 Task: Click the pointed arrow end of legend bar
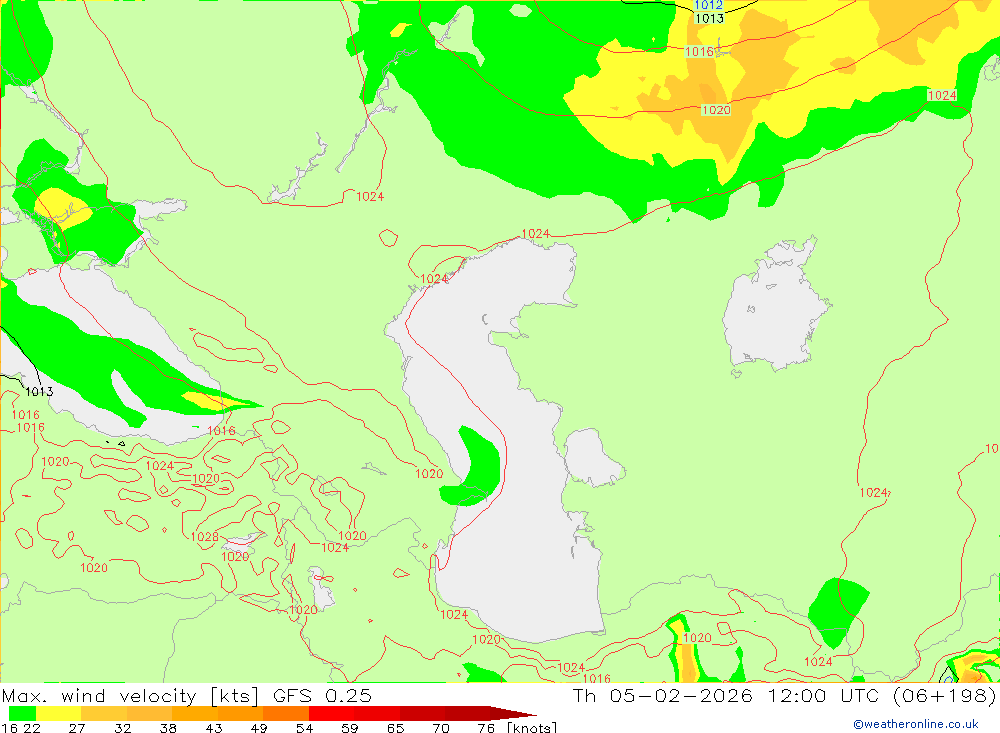coord(514,713)
